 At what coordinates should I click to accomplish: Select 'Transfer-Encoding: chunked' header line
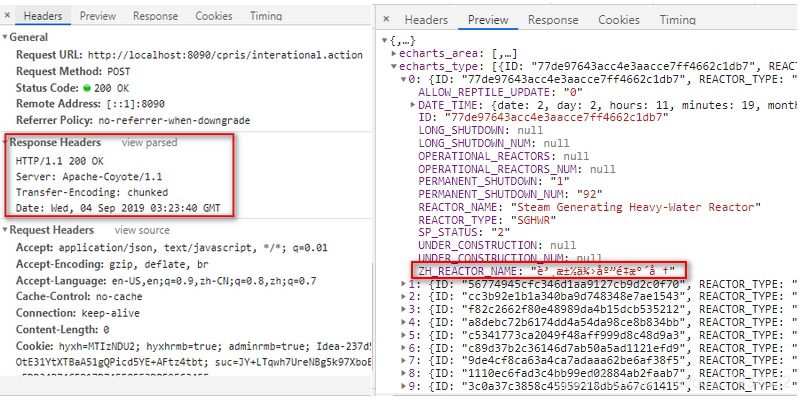[92, 192]
